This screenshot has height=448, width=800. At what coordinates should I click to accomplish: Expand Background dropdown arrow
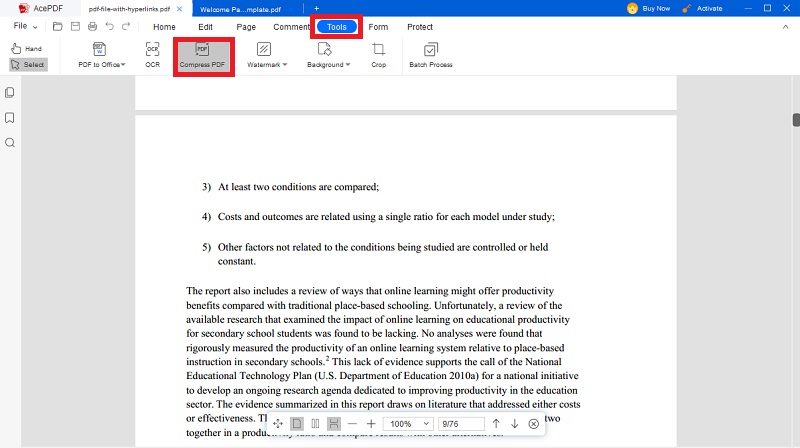347,65
